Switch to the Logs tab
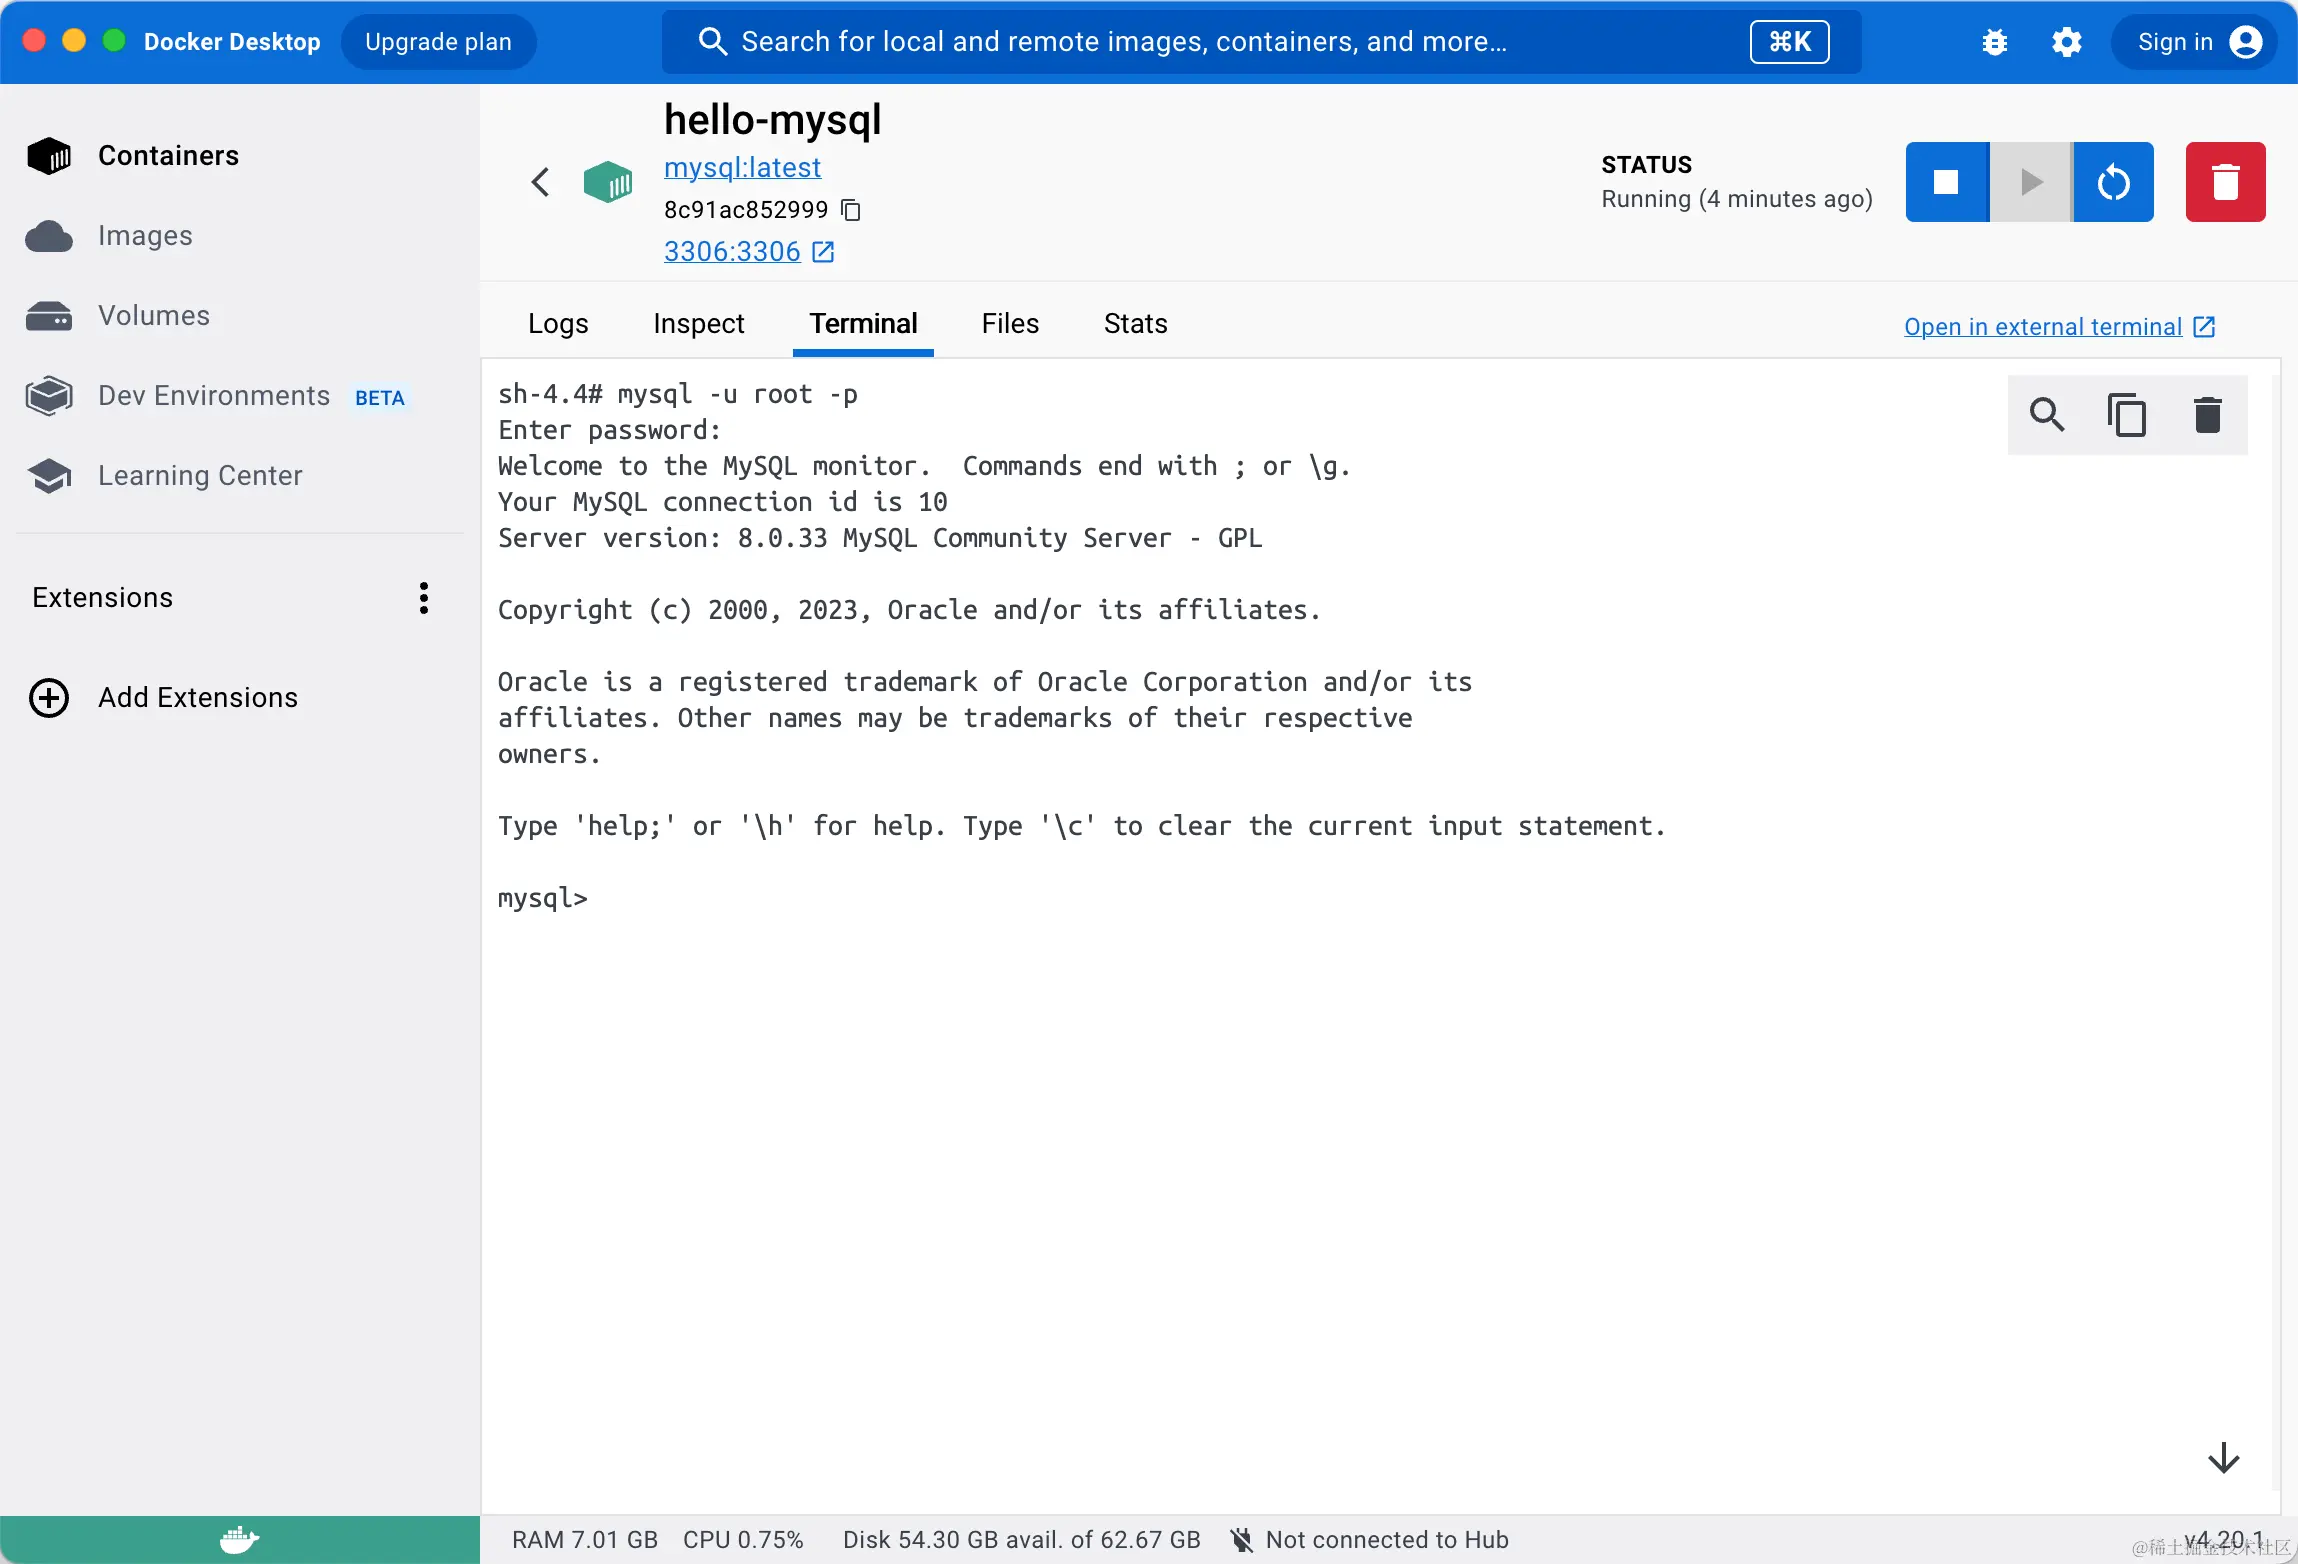Image resolution: width=2298 pixels, height=1564 pixels. (558, 324)
